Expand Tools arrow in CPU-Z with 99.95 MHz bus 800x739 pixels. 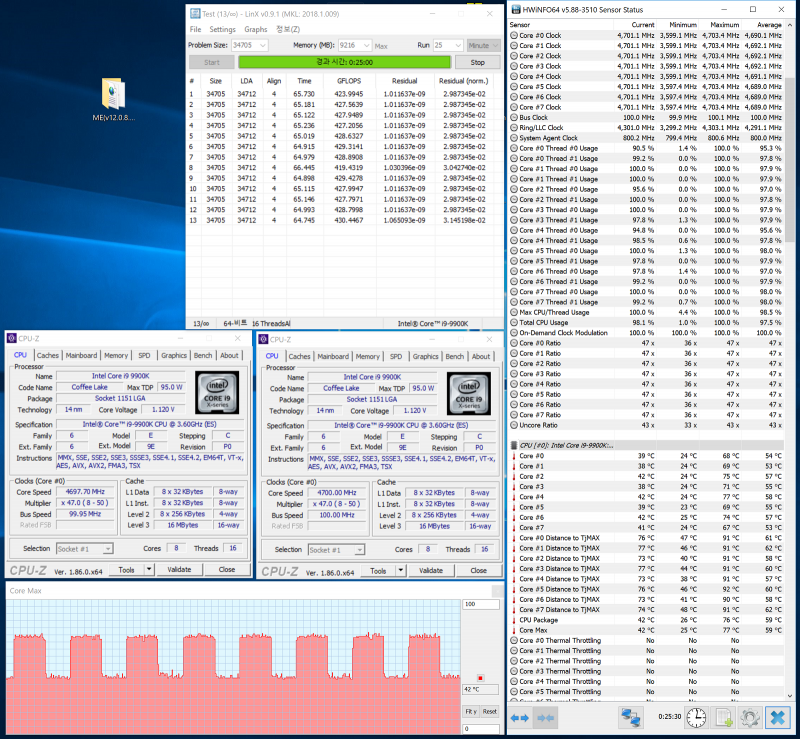pos(149,570)
